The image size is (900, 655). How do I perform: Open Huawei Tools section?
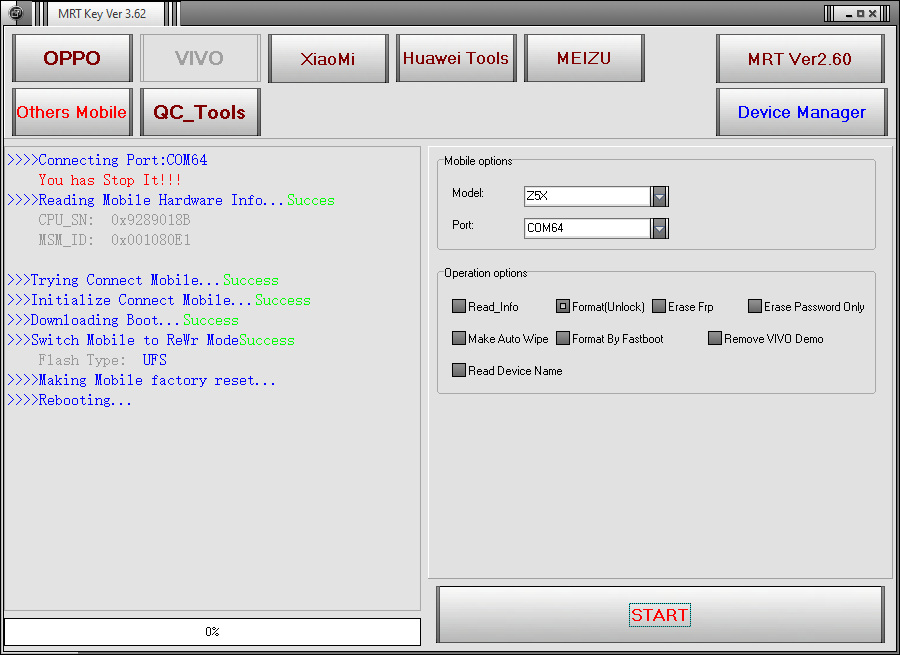[456, 58]
